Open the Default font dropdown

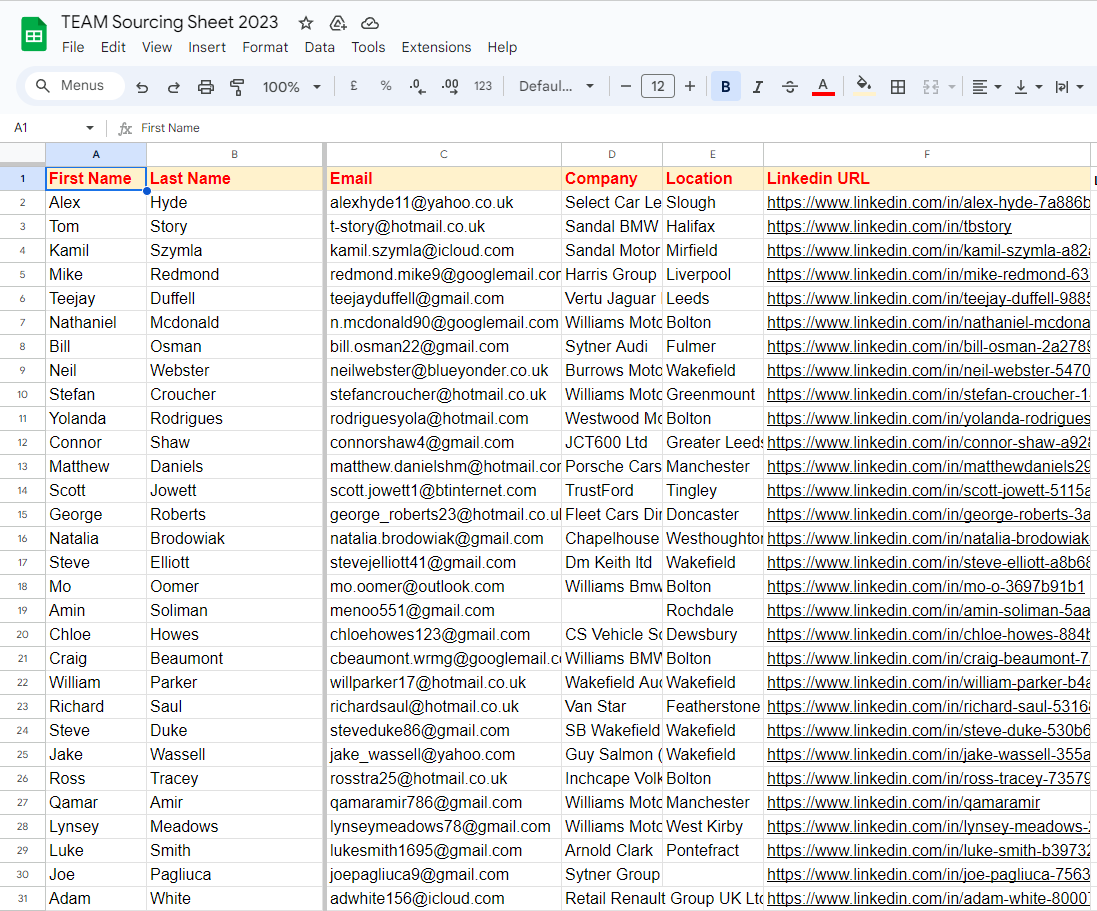556,86
